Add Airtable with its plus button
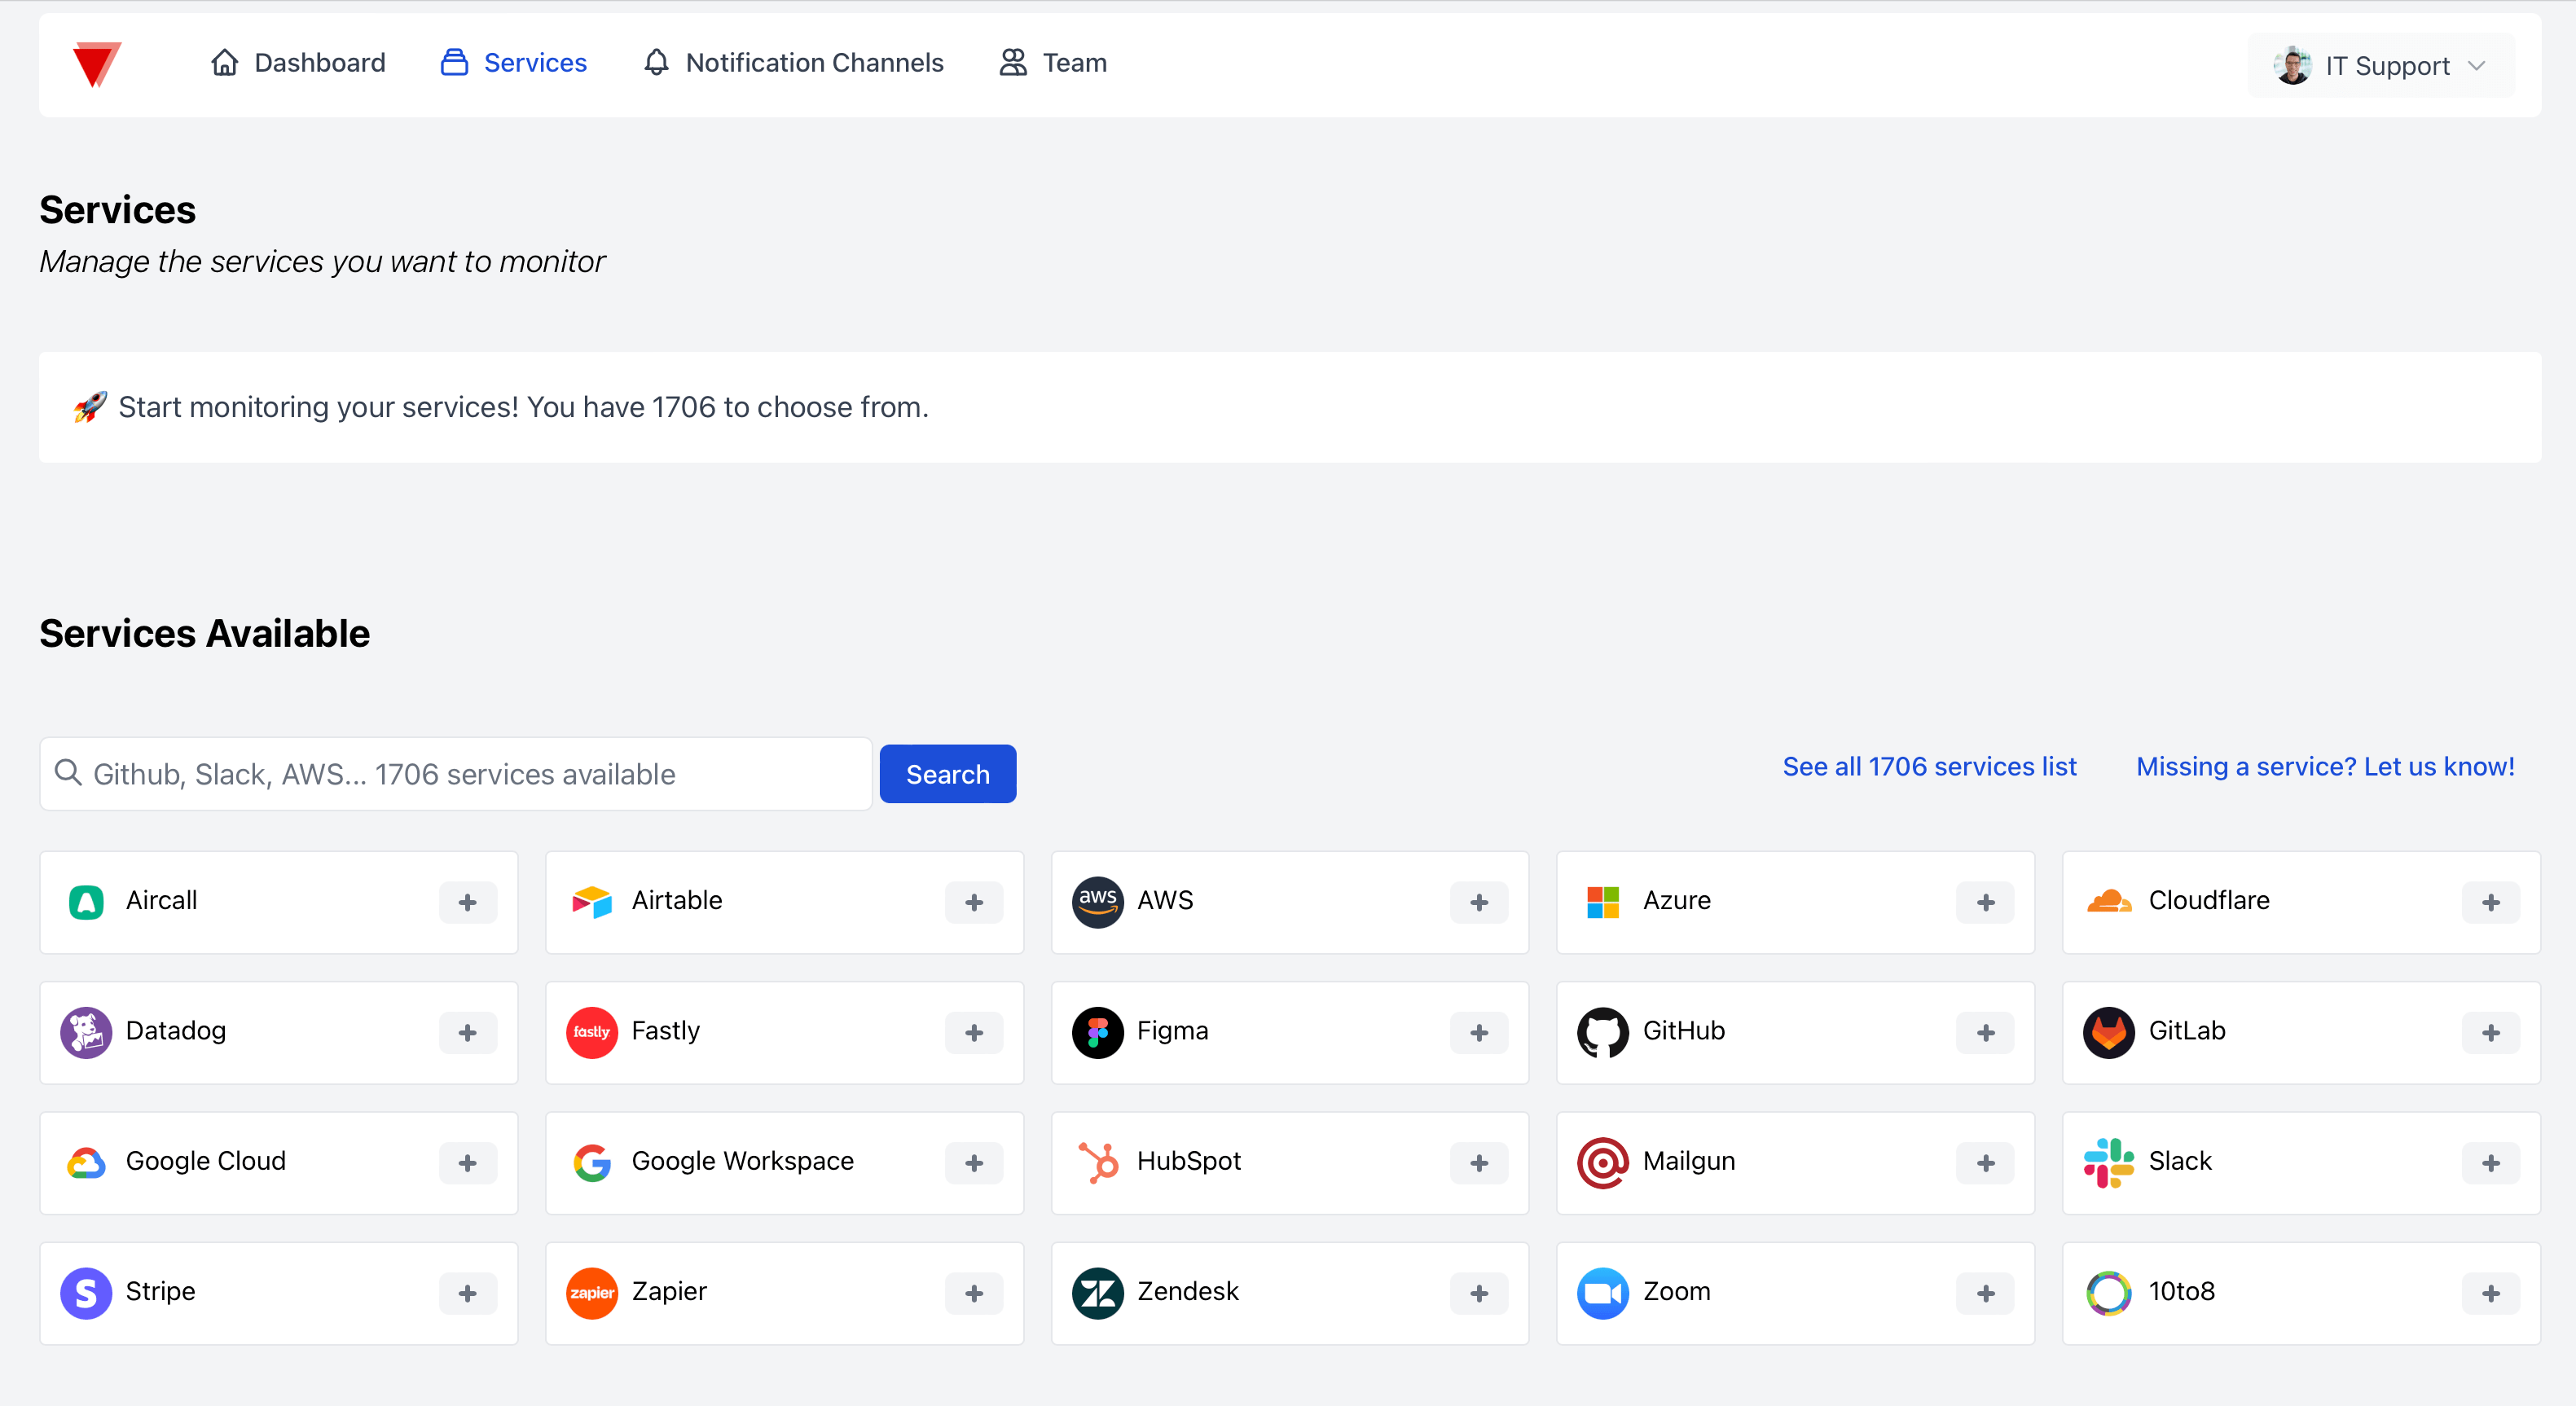2576x1406 pixels. pyautogui.click(x=974, y=903)
